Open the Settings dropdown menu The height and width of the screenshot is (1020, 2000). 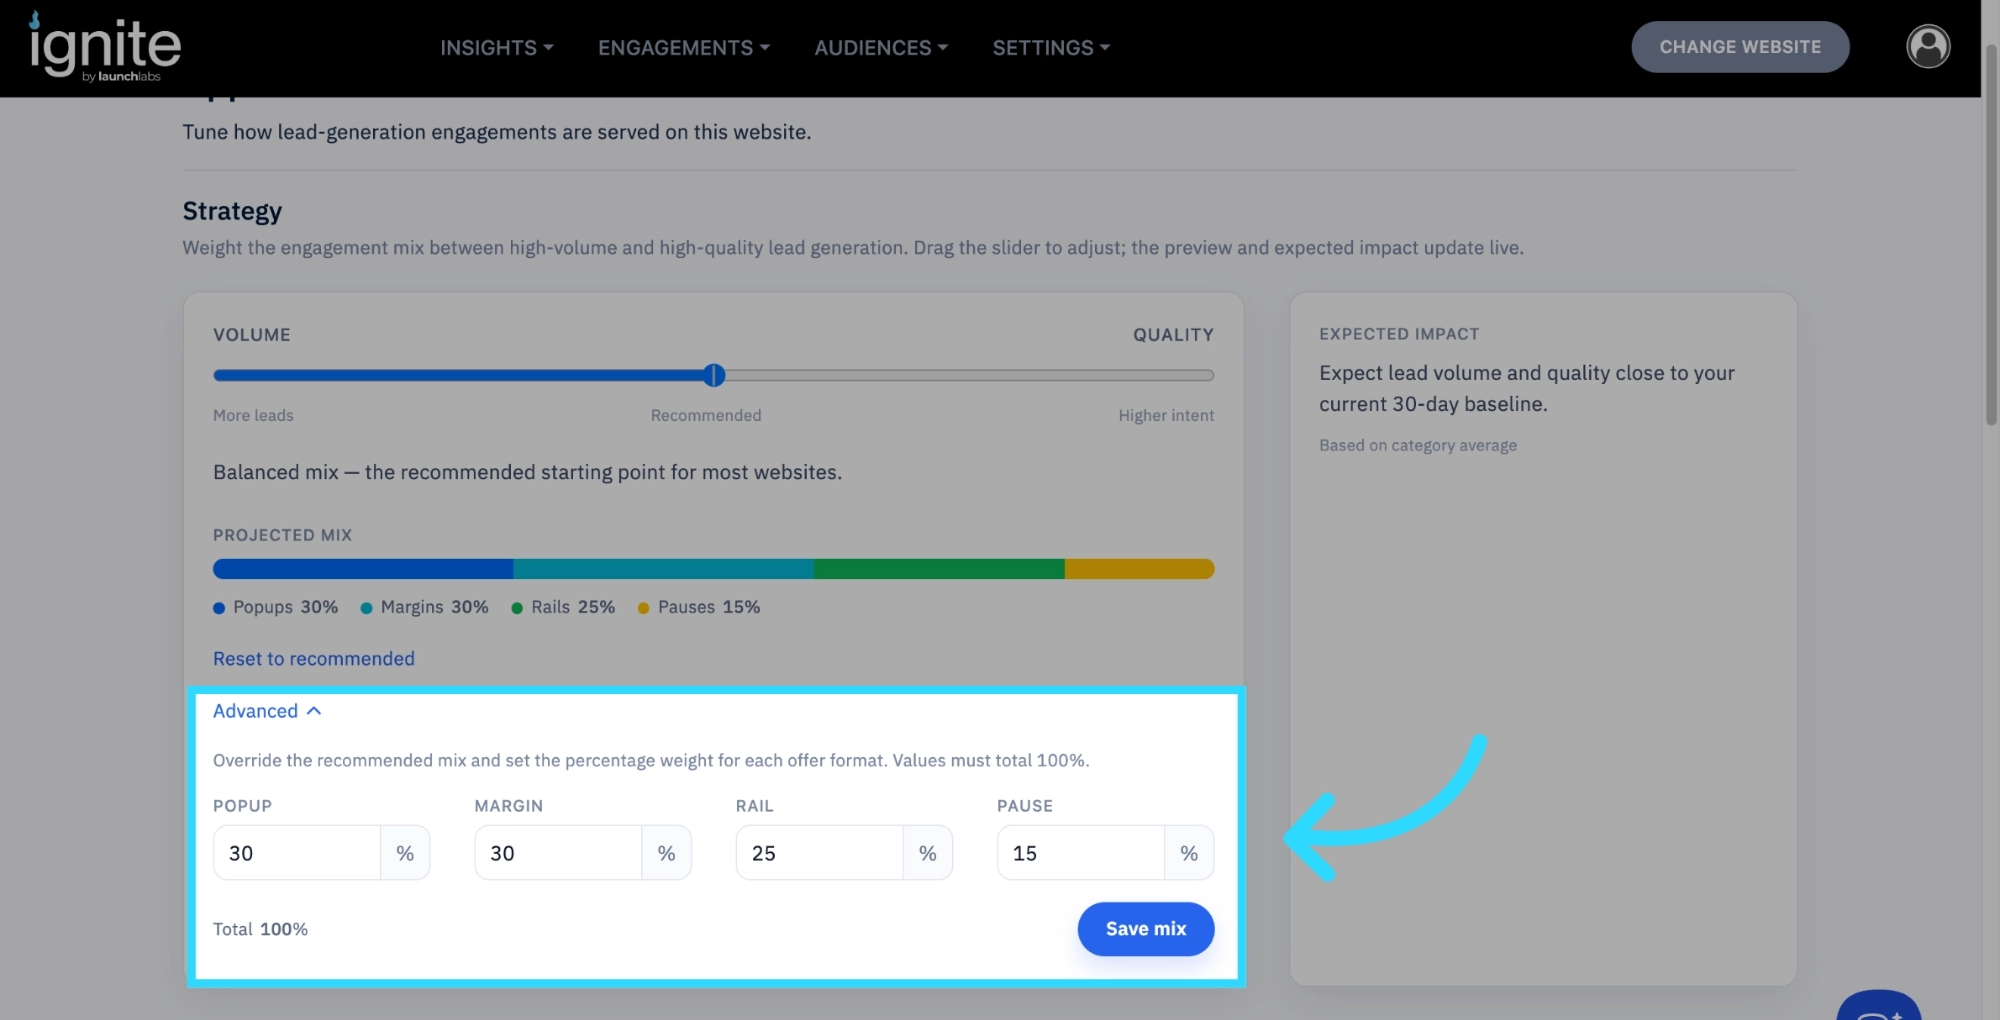(1051, 47)
